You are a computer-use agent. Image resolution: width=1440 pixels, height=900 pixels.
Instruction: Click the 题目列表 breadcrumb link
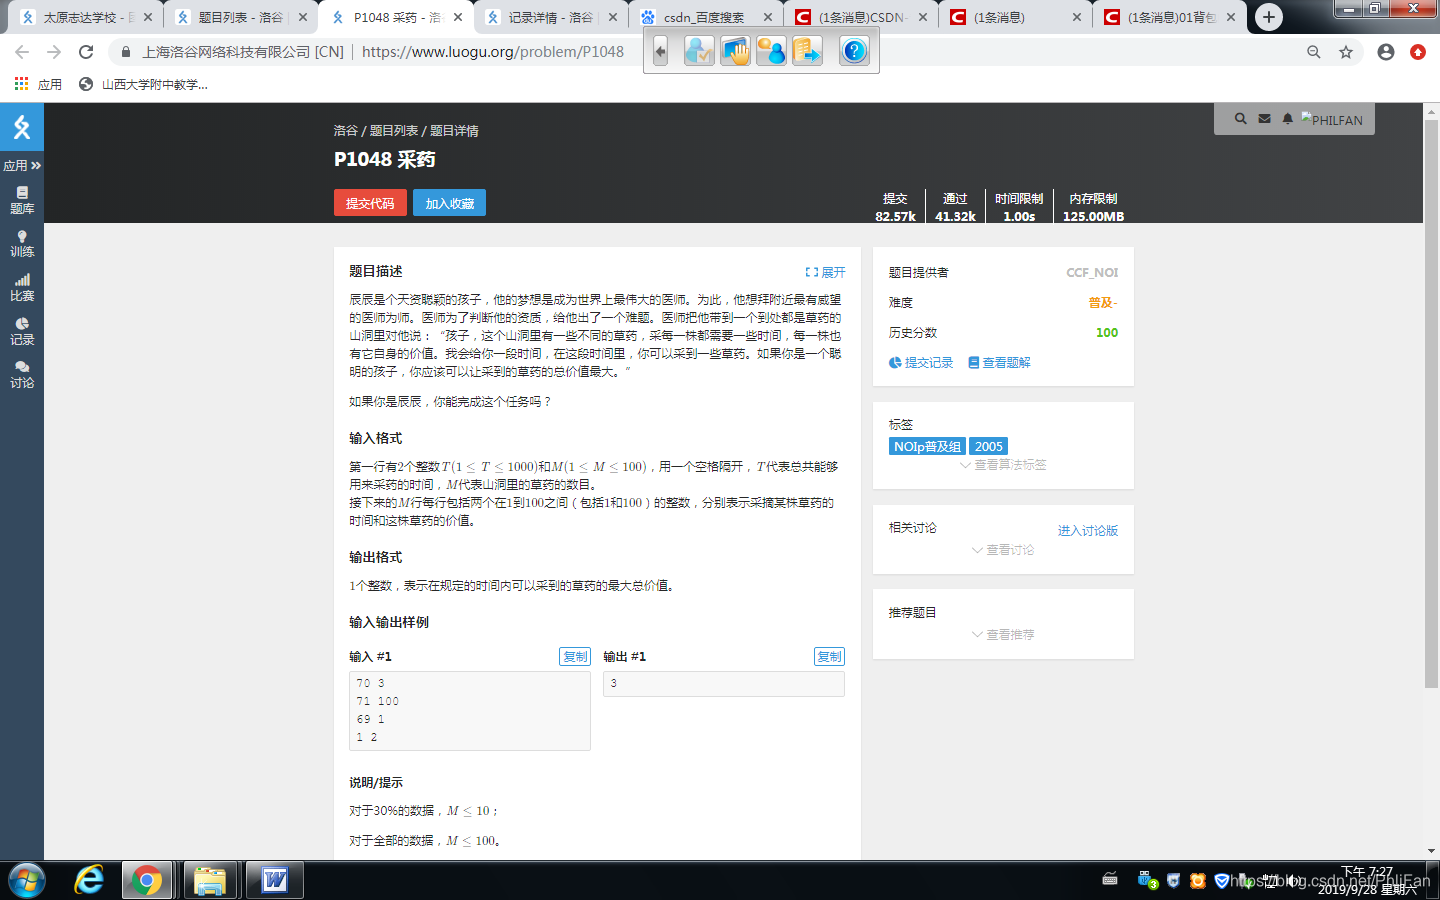[394, 131]
